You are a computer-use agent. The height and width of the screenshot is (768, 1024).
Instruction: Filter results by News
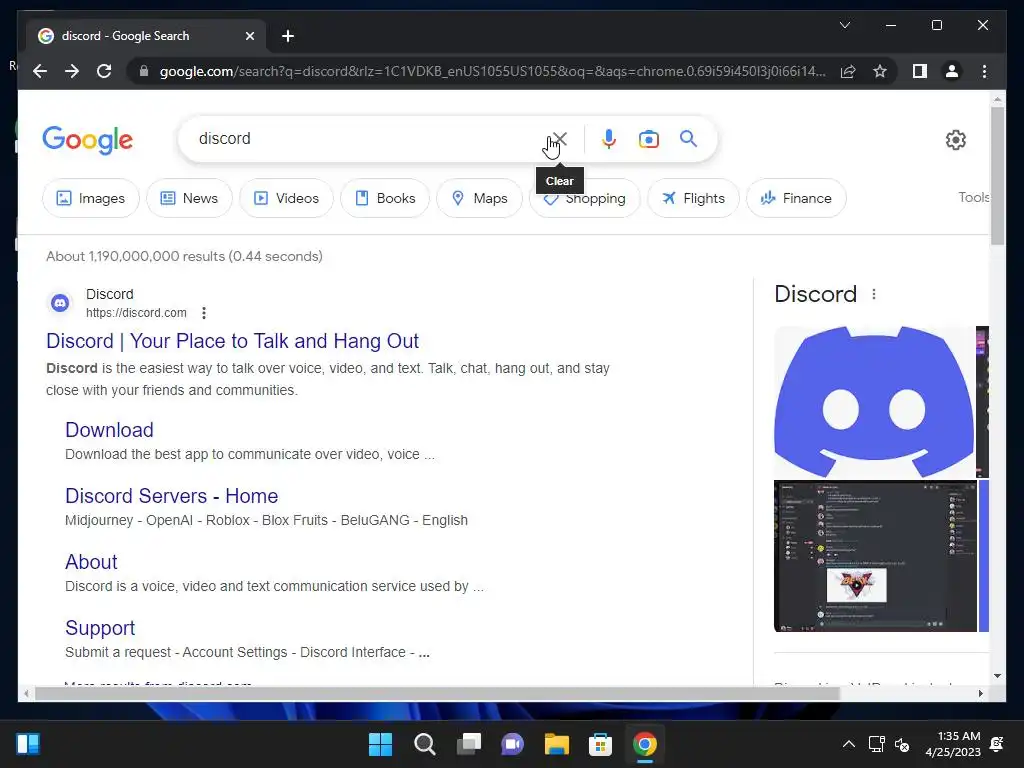(189, 198)
